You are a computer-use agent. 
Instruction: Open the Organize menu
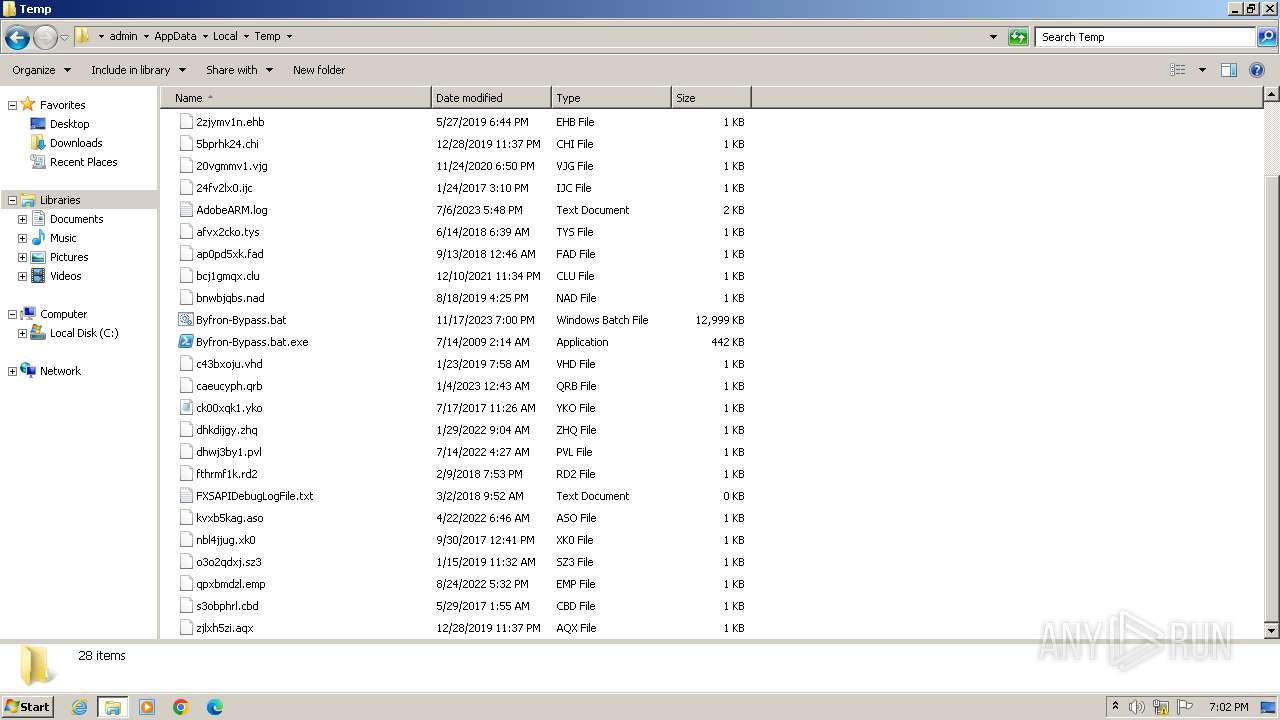[x=41, y=70]
